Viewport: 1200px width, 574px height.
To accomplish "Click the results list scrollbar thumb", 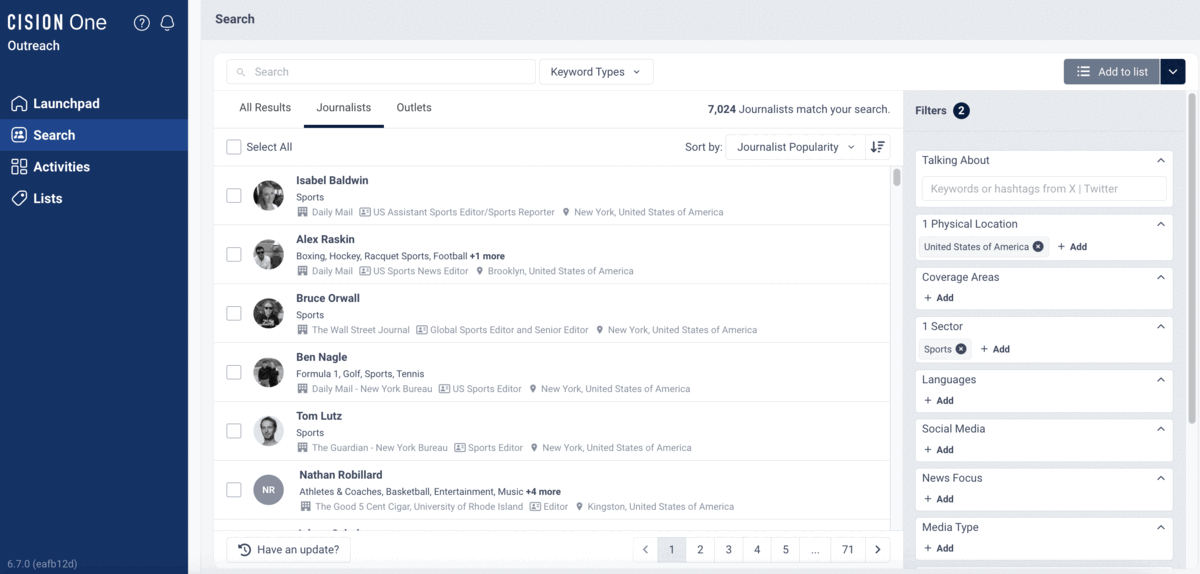I will 897,177.
